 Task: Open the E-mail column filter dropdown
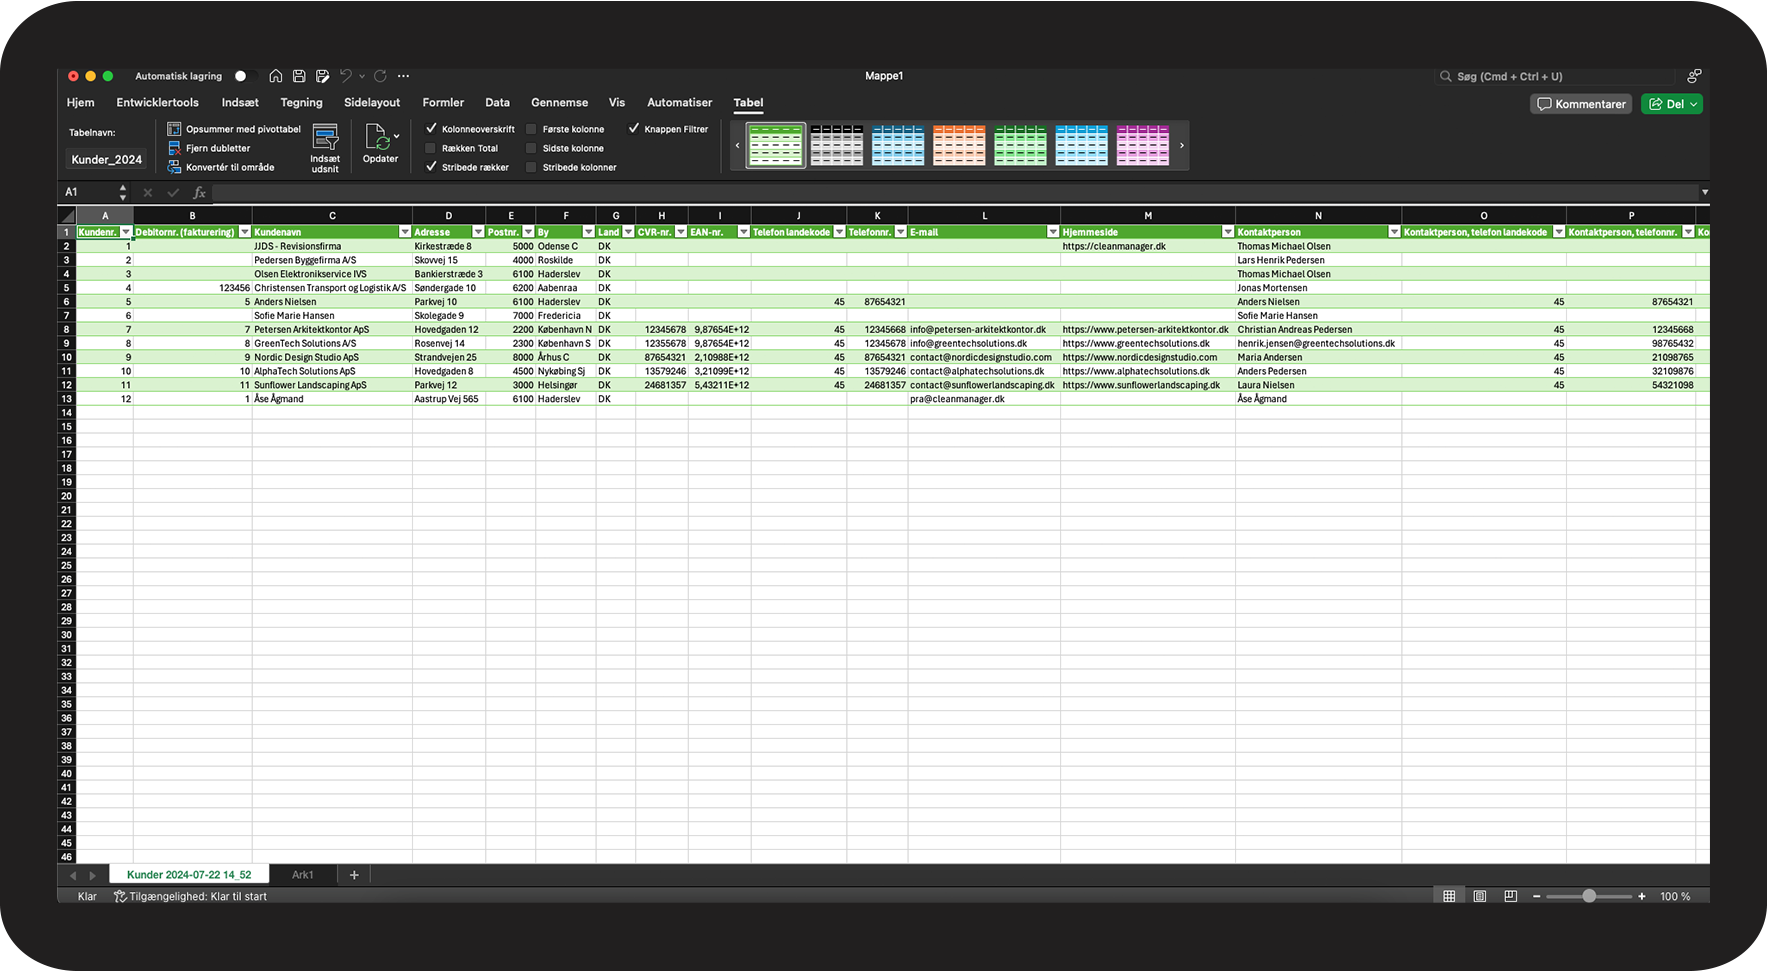1052,232
